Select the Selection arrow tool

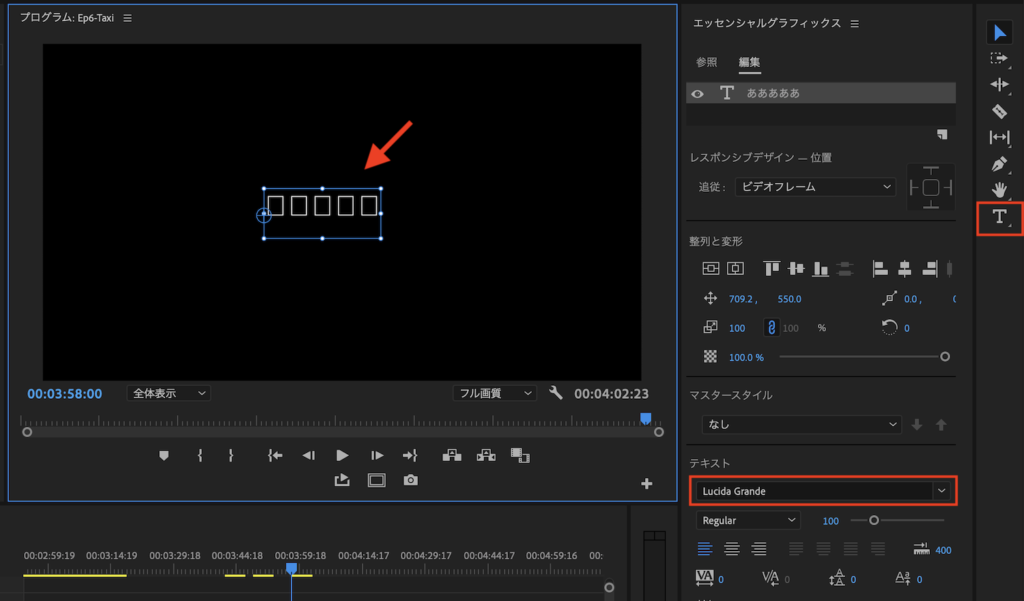click(1000, 33)
